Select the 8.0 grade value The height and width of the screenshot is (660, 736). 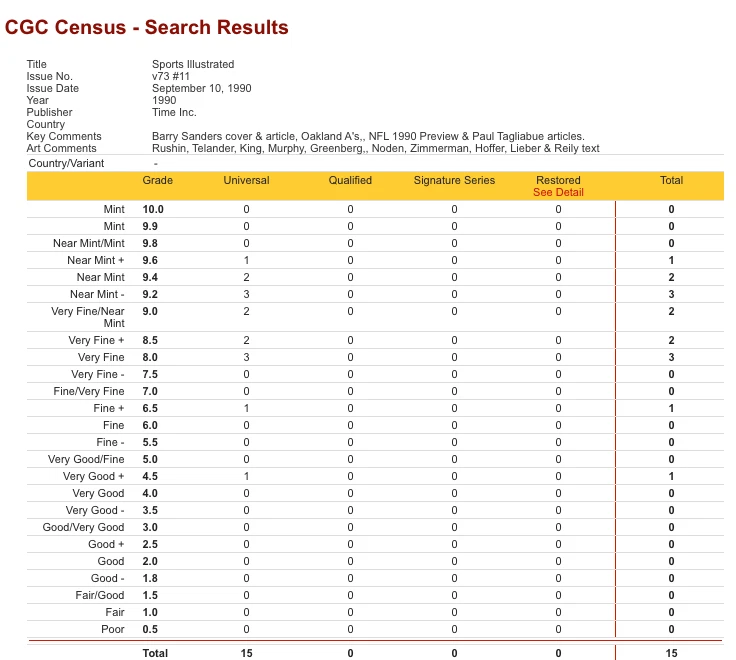(x=152, y=357)
